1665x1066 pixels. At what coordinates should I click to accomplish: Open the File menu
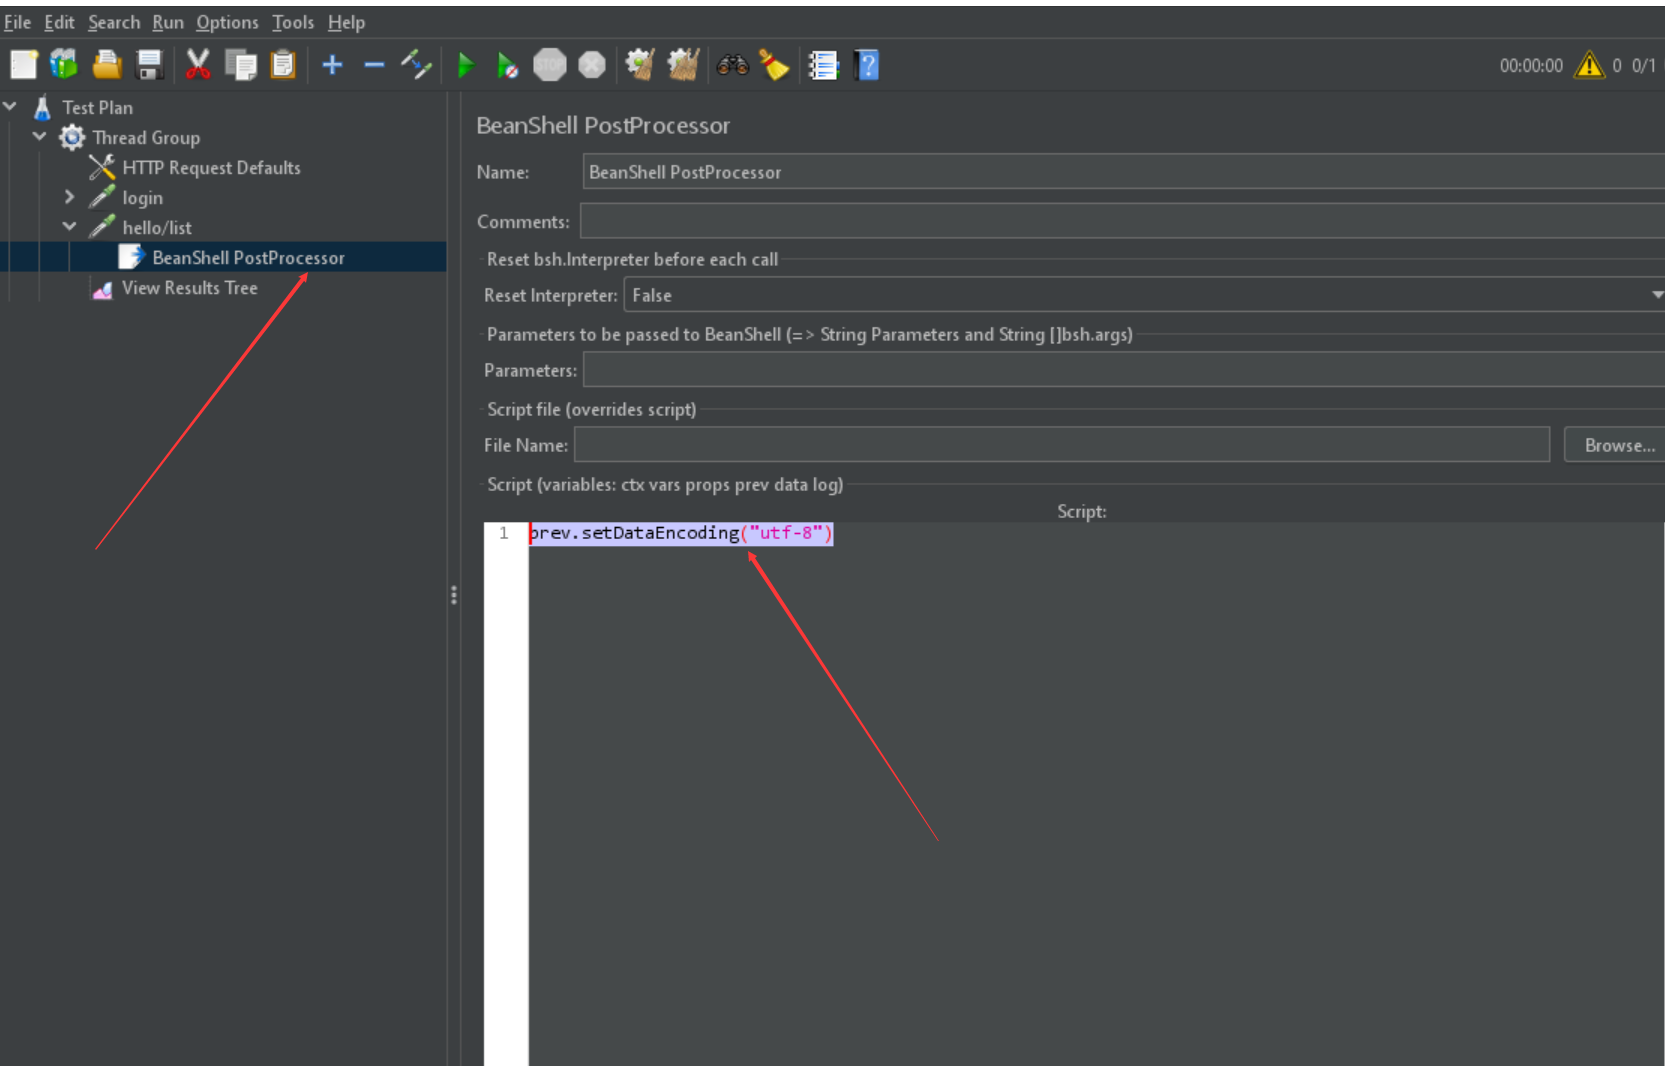coord(17,22)
